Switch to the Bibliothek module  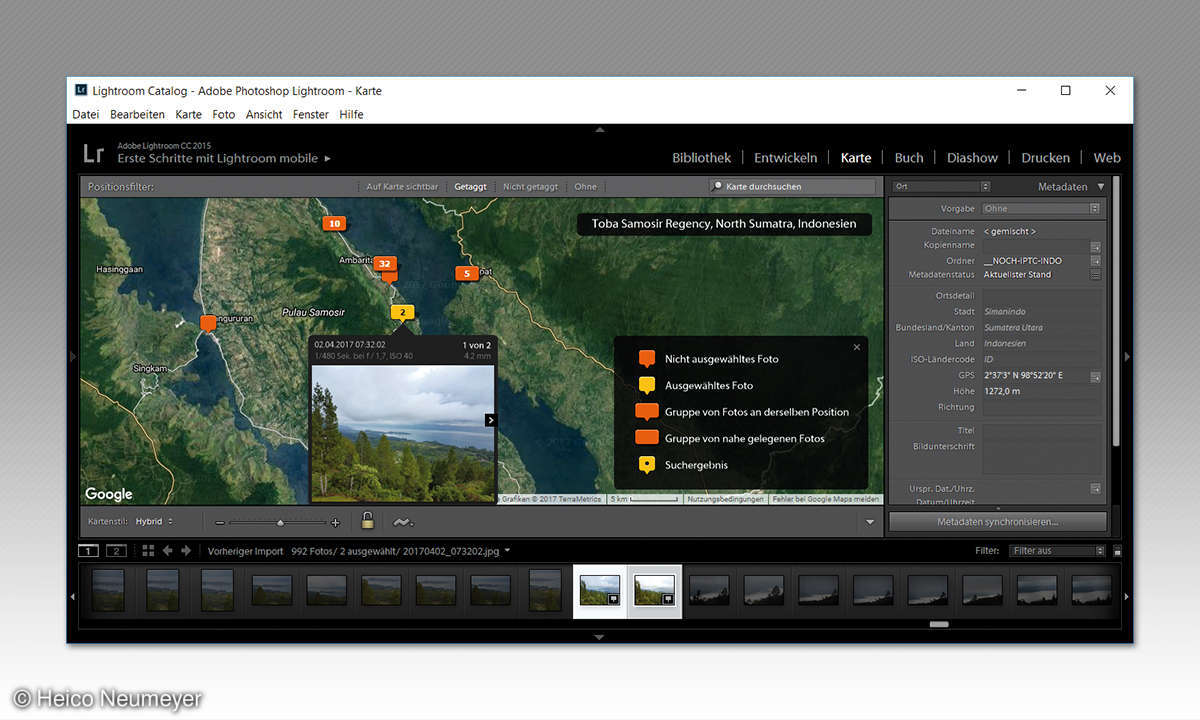click(701, 158)
